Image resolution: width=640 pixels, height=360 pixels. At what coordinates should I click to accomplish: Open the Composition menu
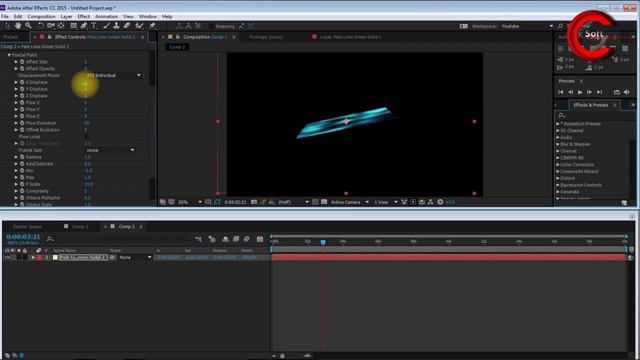tap(41, 17)
